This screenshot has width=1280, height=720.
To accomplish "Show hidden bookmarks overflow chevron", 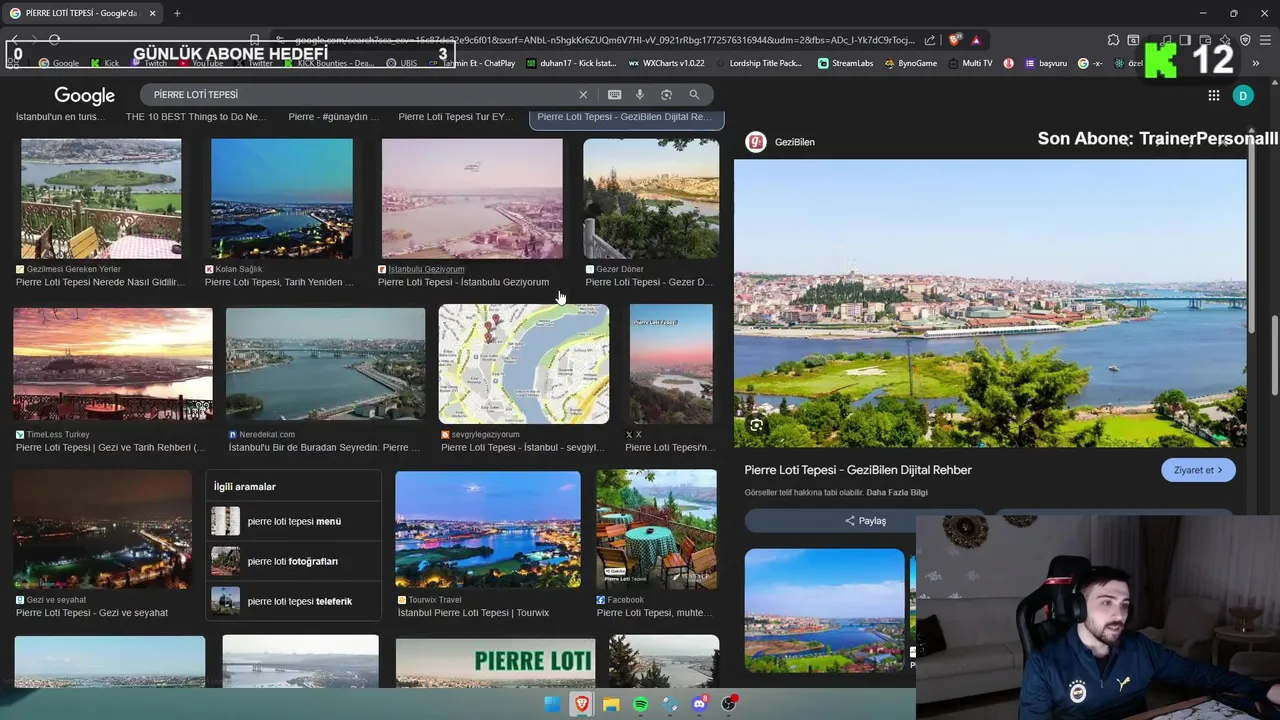I will click(x=1256, y=63).
